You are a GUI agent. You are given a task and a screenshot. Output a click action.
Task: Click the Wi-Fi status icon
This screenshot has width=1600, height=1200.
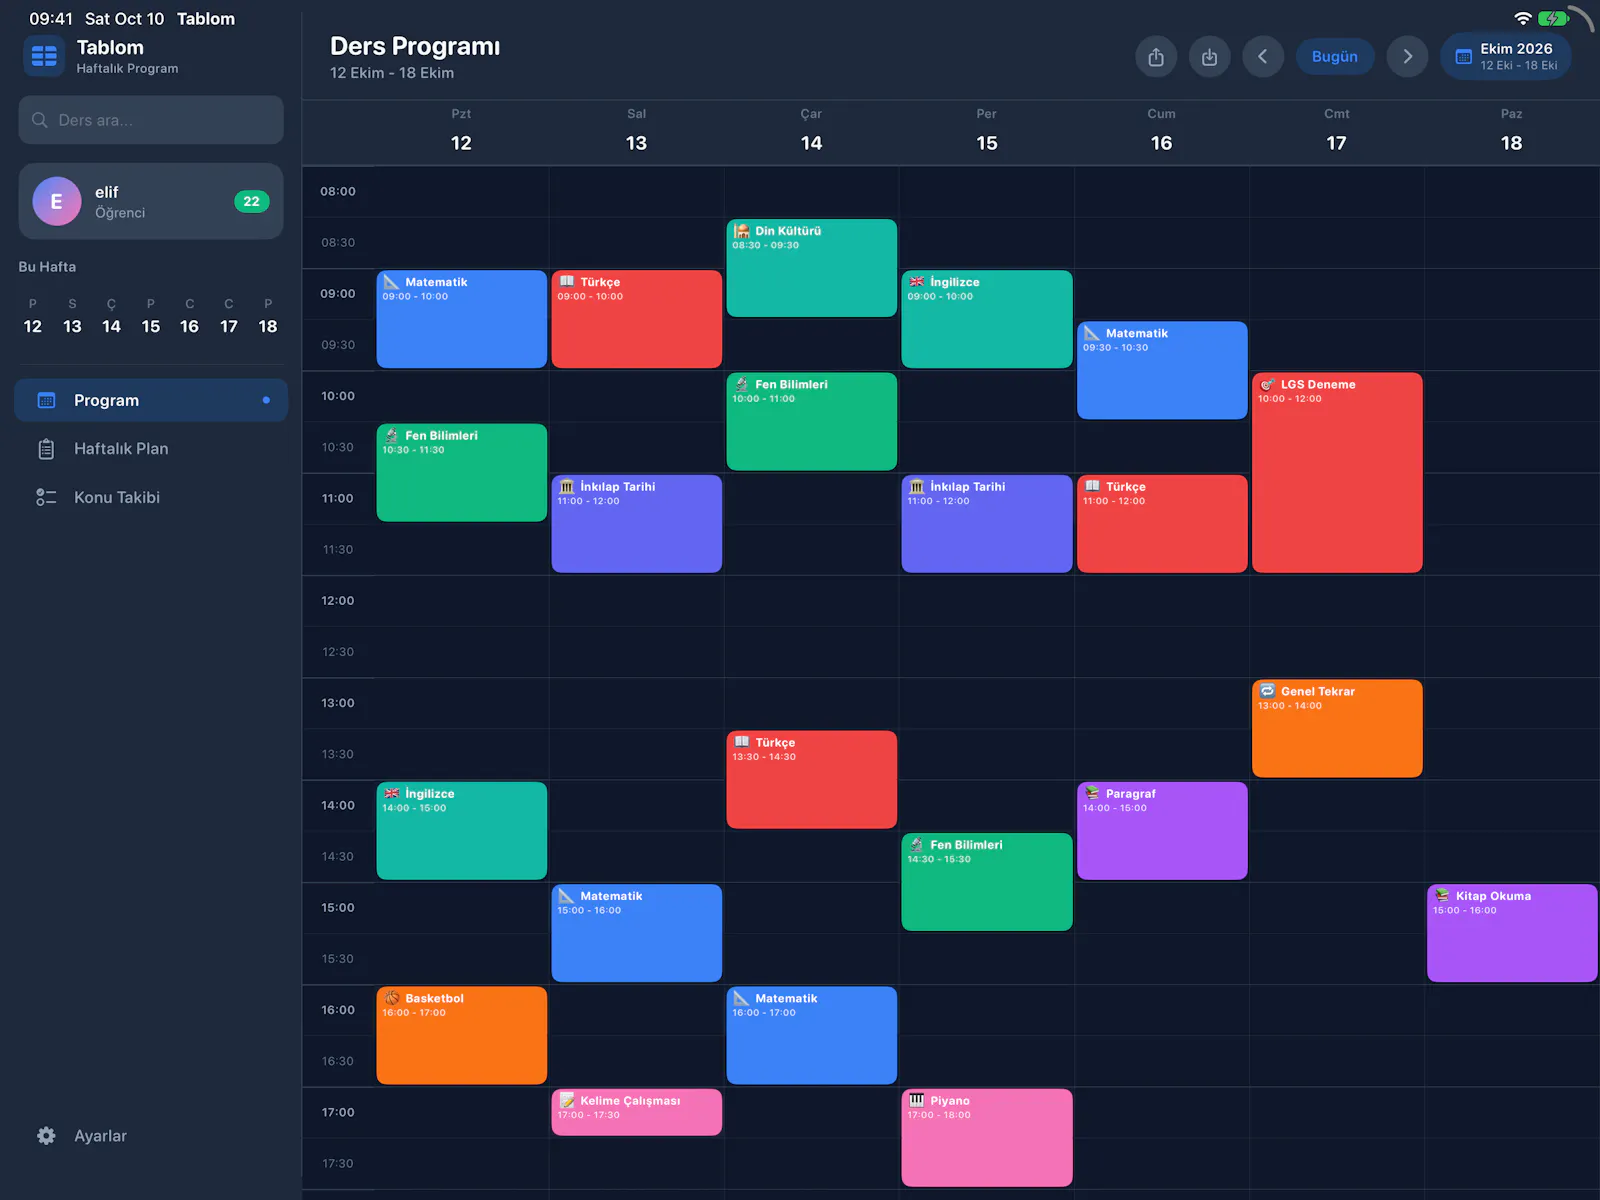coord(1523,19)
